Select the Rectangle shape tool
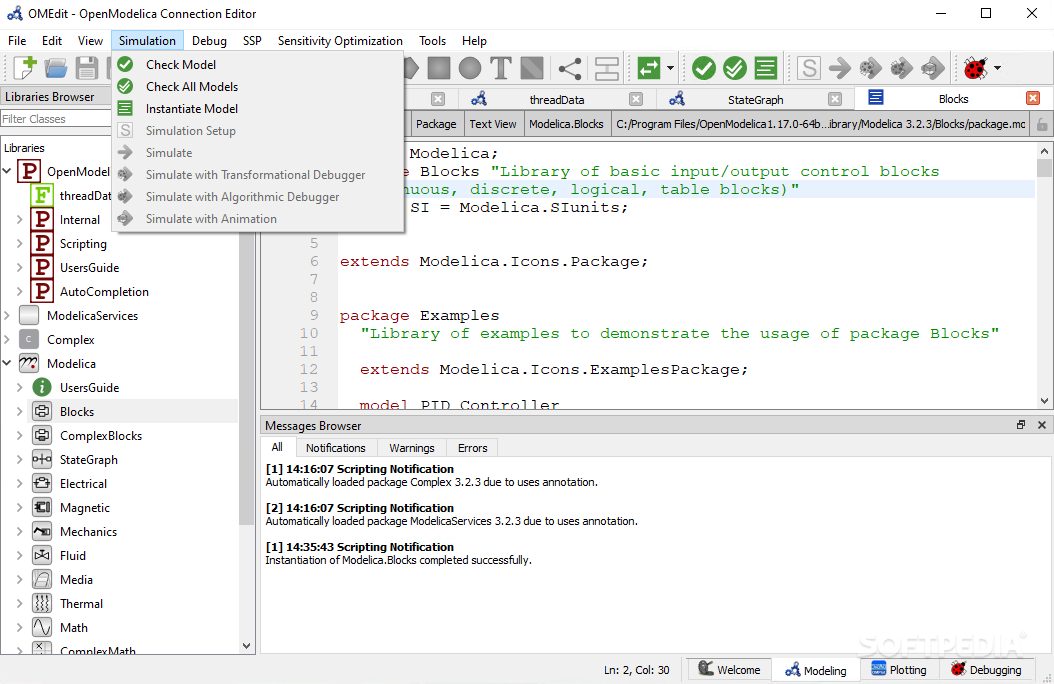Image resolution: width=1054 pixels, height=684 pixels. (x=439, y=68)
